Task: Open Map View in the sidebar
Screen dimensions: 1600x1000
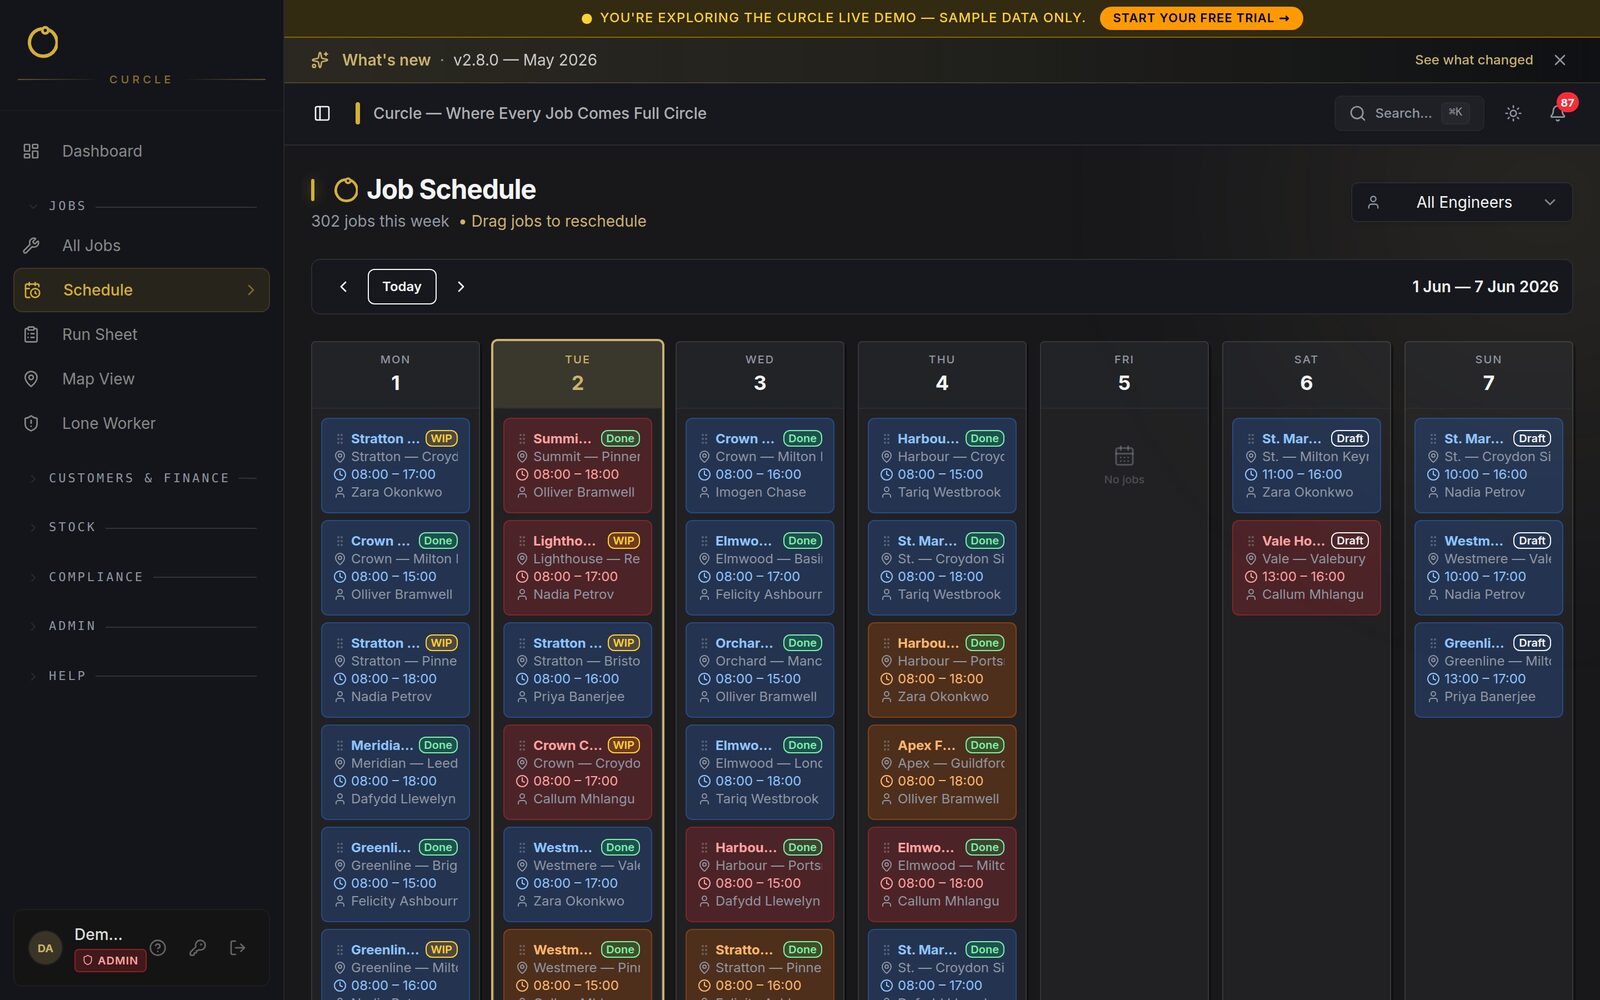Action: pos(141,379)
